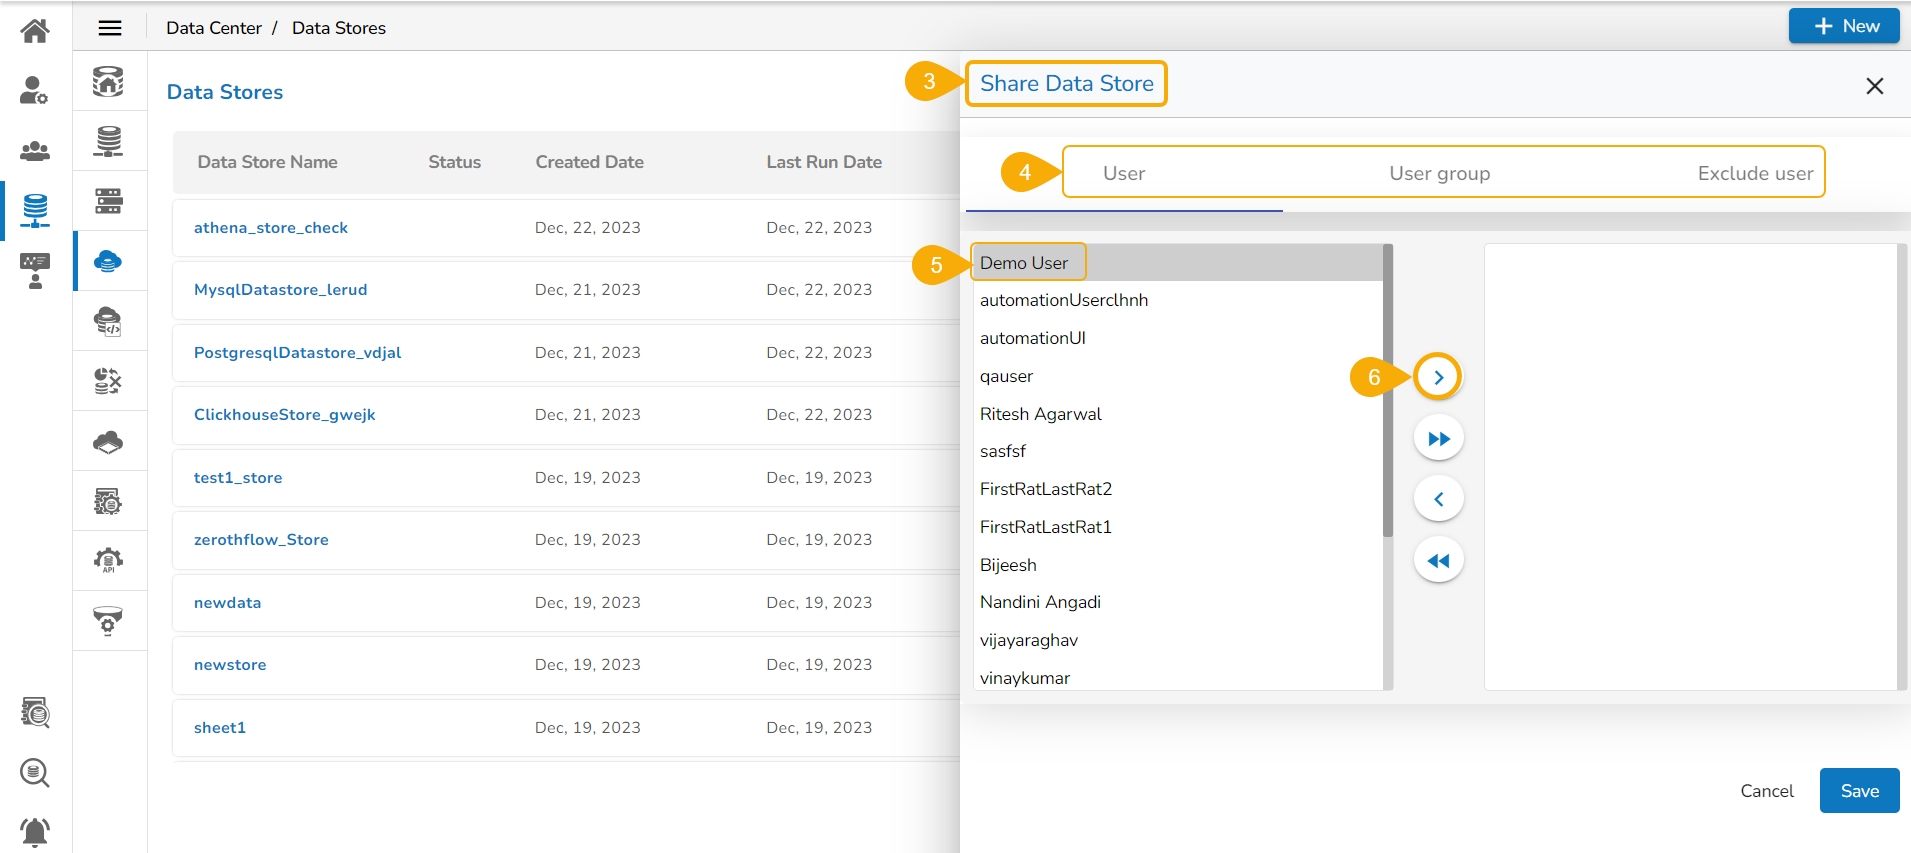This screenshot has width=1911, height=853.
Task: Remove selected user with left arrow
Action: (1438, 499)
